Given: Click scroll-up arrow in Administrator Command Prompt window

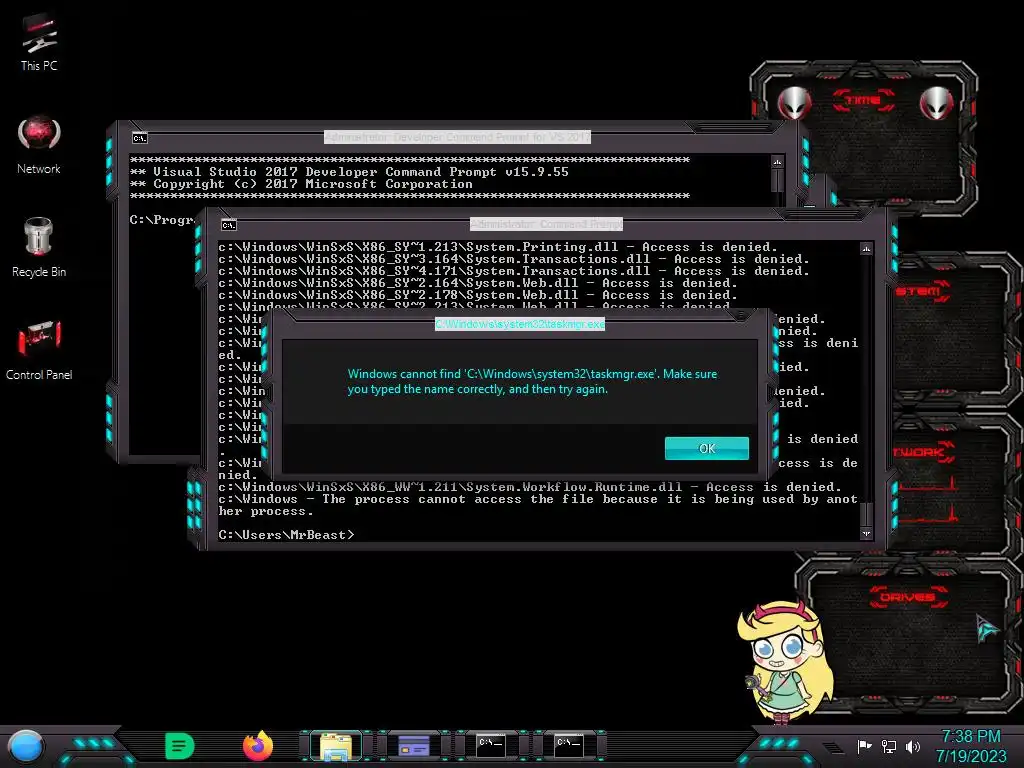Looking at the screenshot, I should point(866,249).
